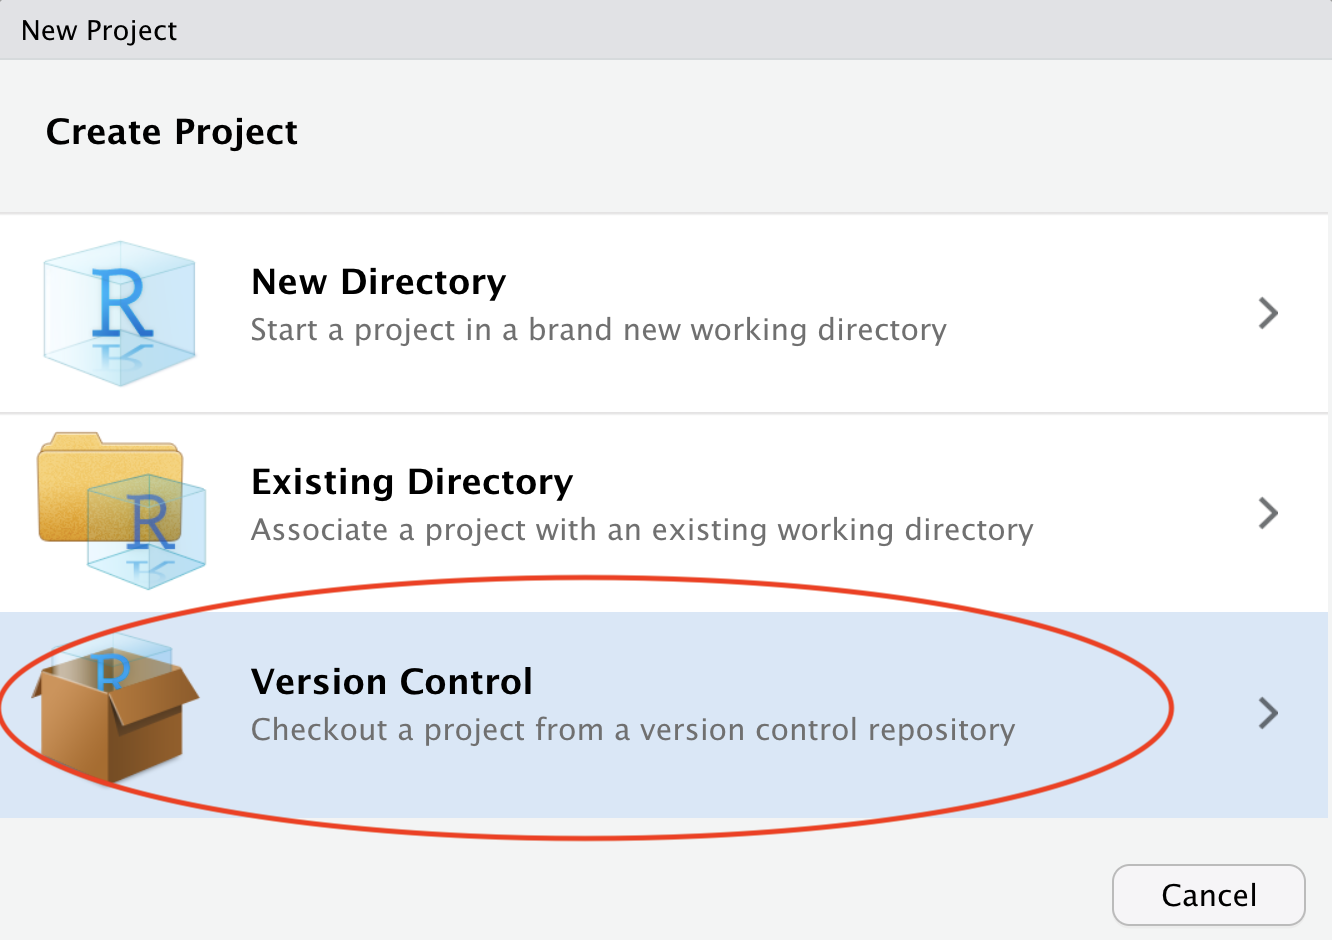Click 'Checkout a project from a version control repository'
This screenshot has width=1332, height=940.
tap(633, 730)
